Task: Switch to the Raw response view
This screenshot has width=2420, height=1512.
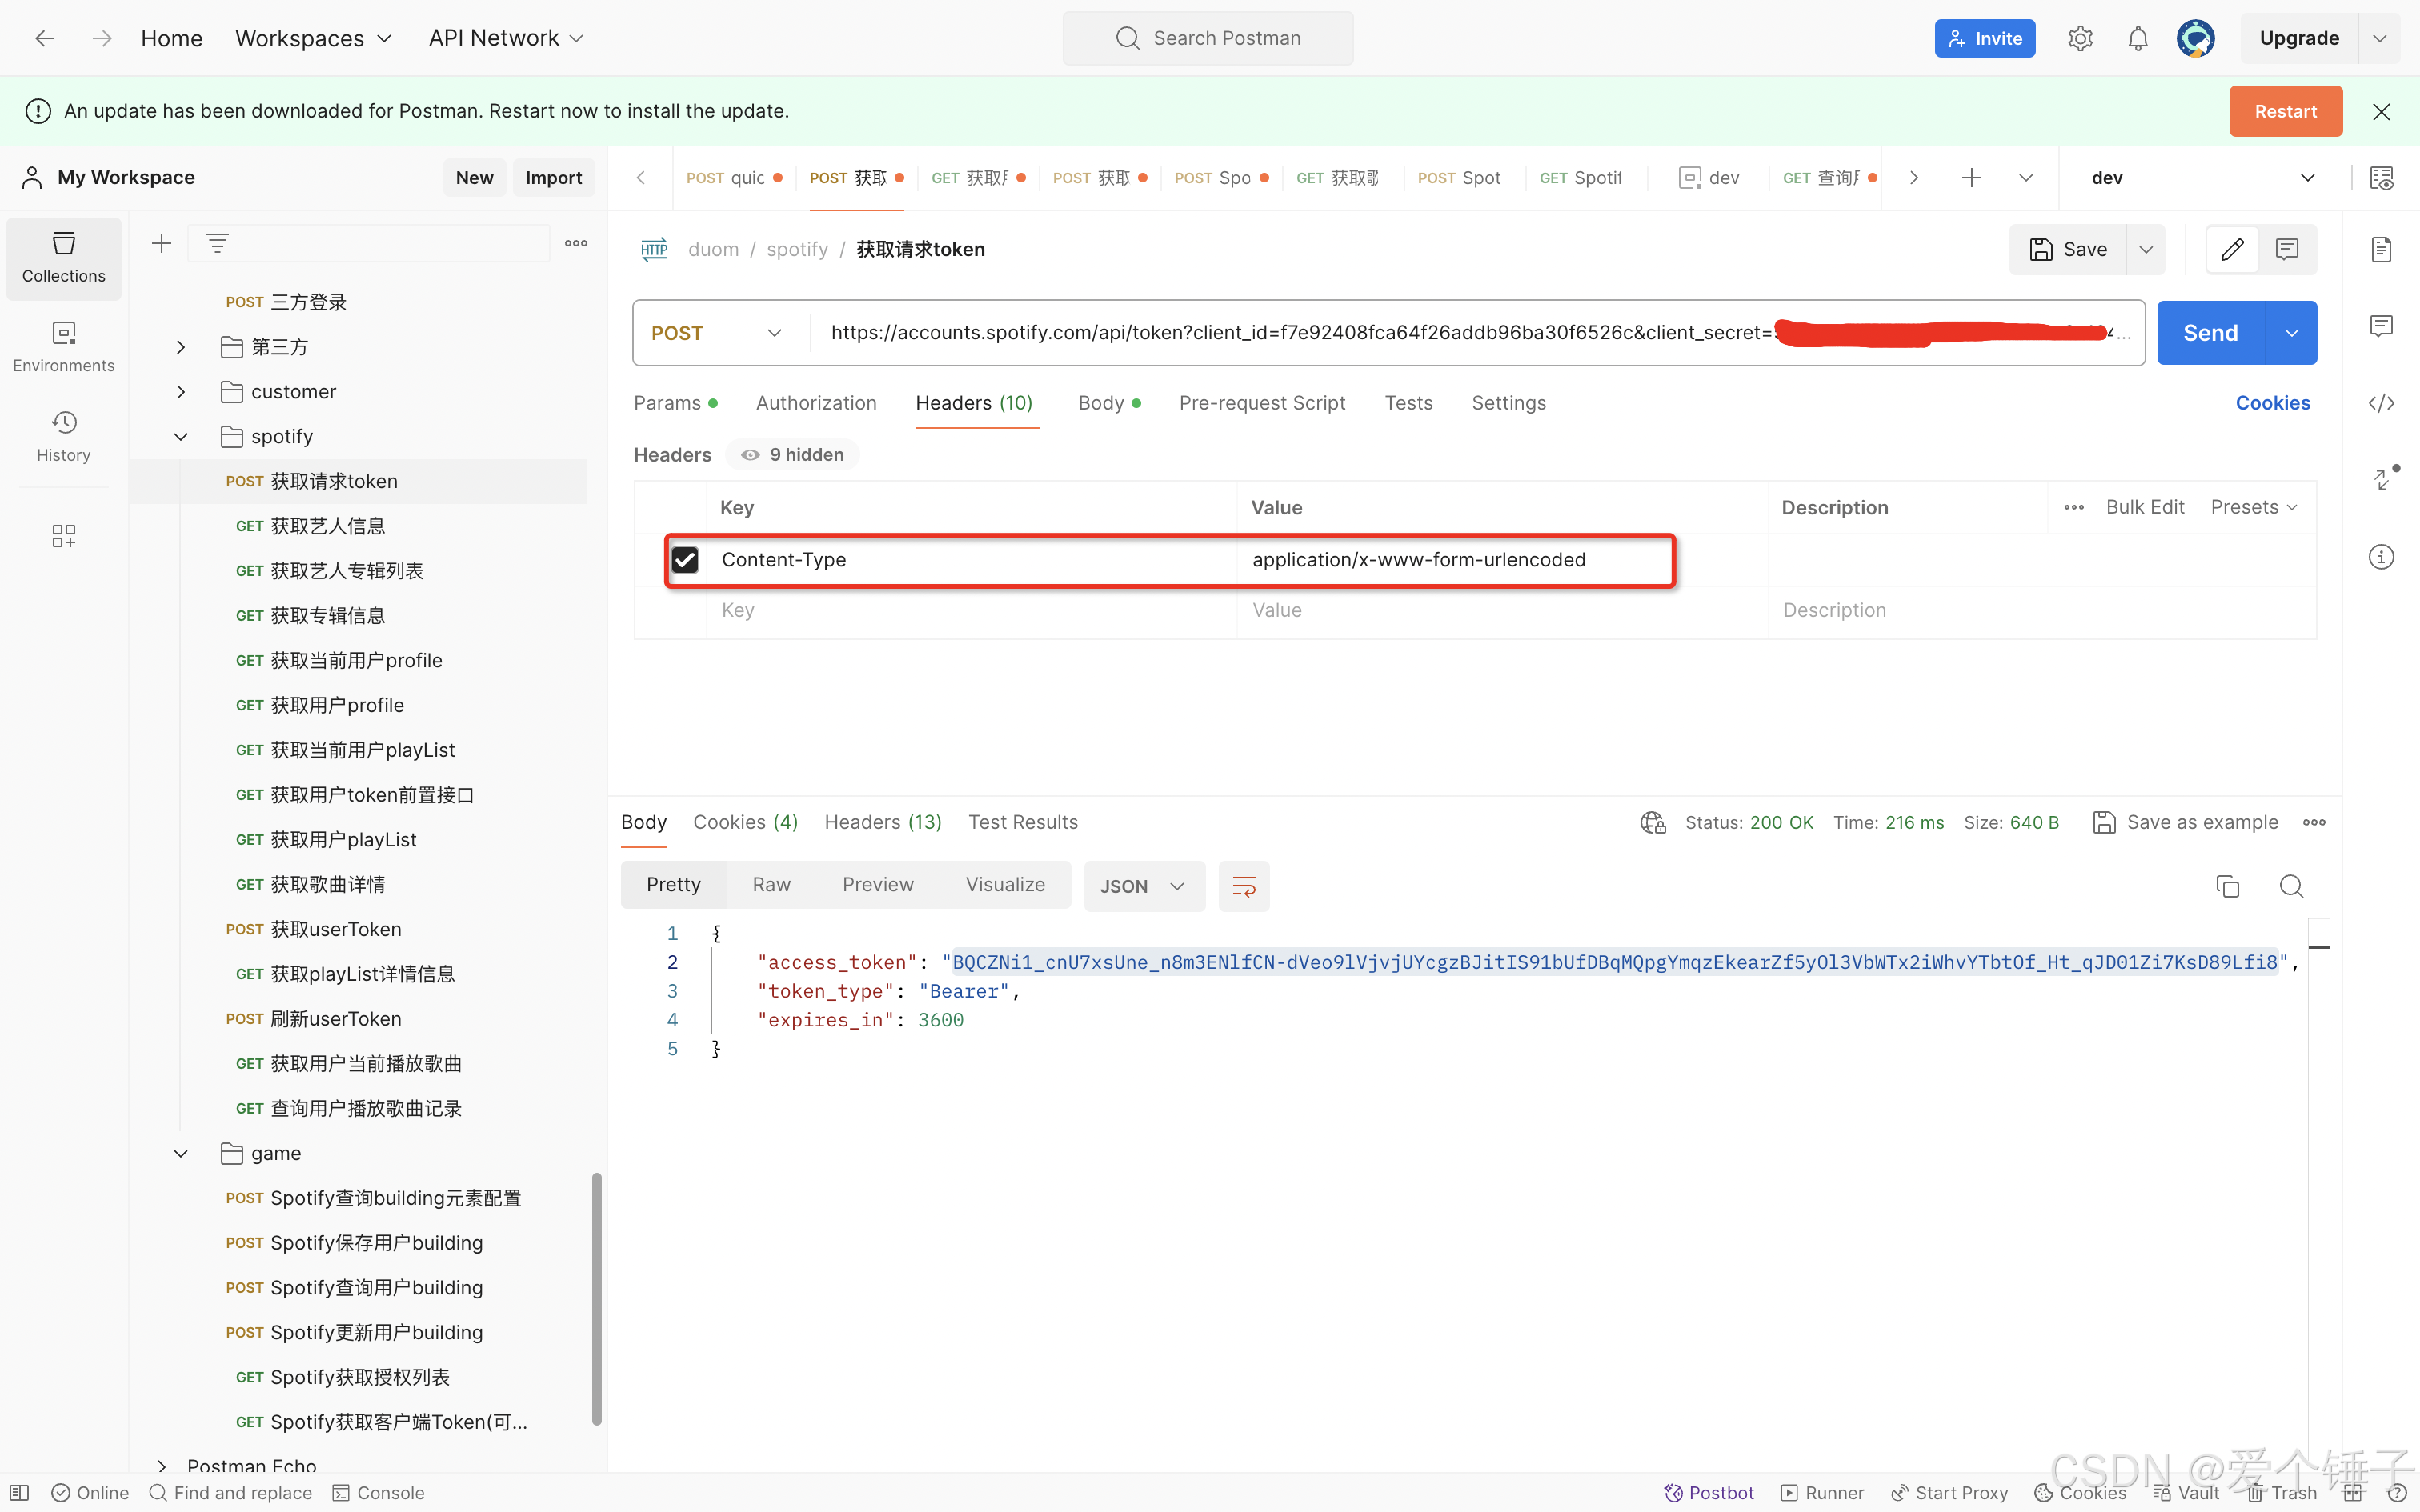Action: (771, 885)
